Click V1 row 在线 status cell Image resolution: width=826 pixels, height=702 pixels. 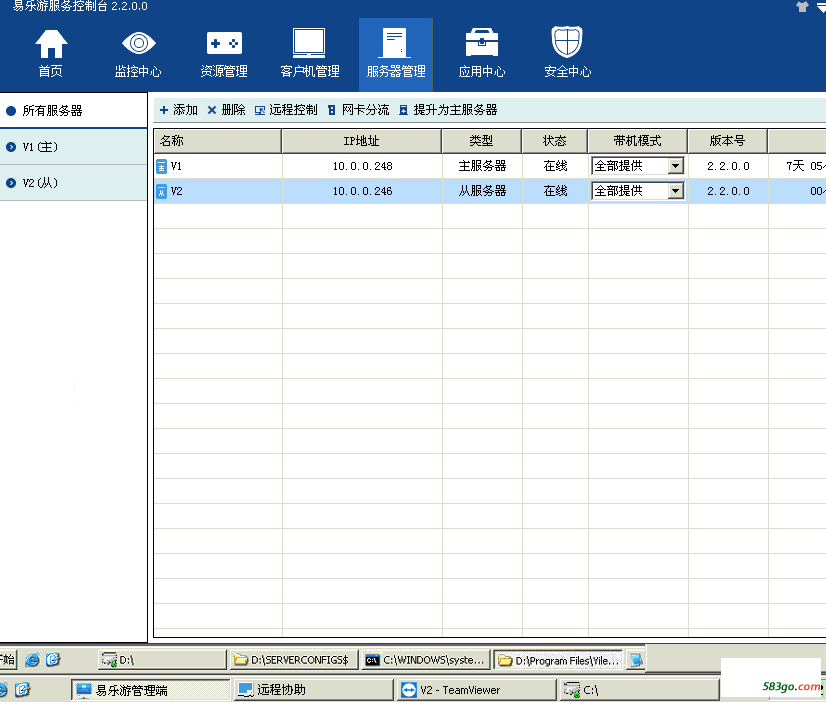click(x=555, y=166)
